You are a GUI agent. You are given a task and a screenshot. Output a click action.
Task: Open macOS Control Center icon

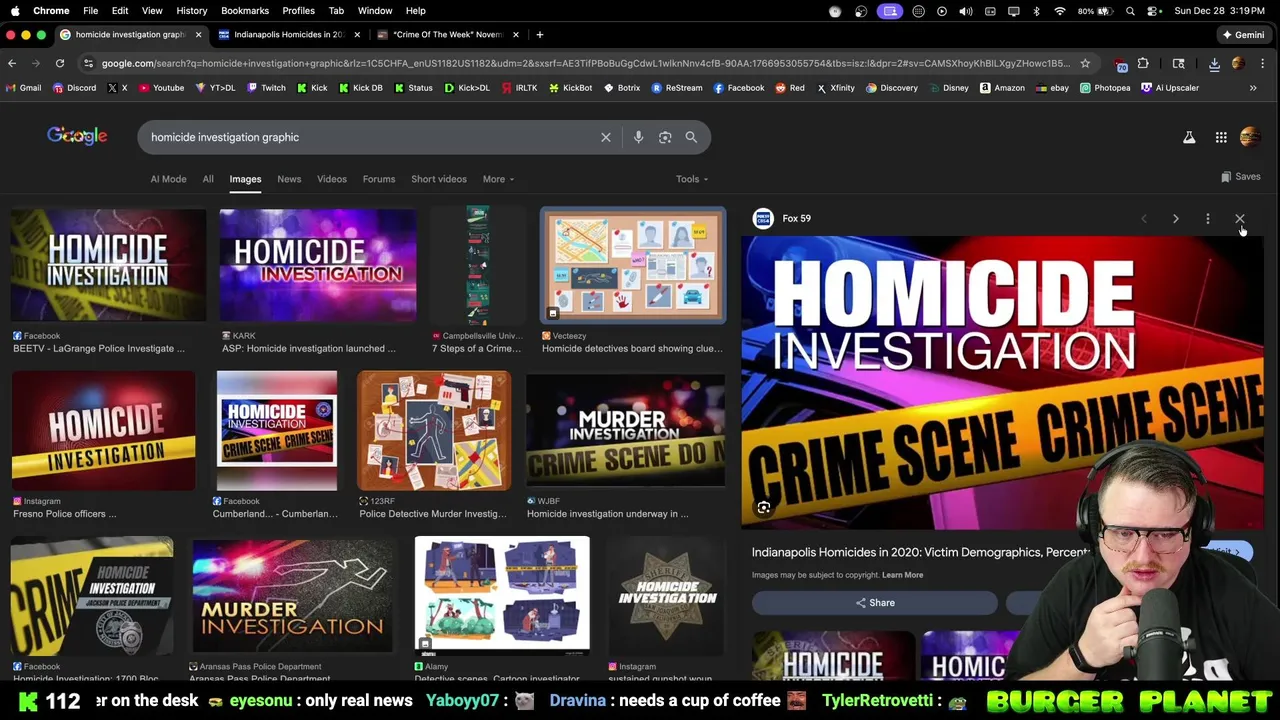pyautogui.click(x=1153, y=11)
